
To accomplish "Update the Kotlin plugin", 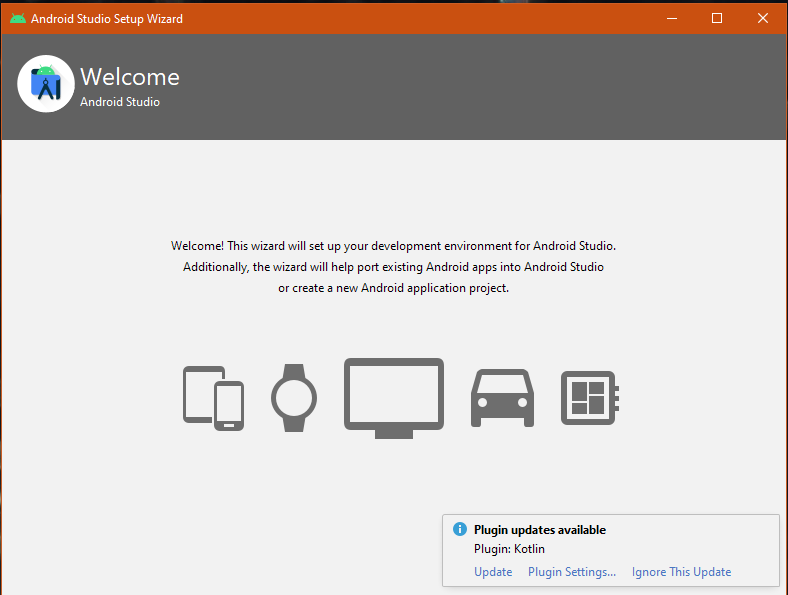I will (493, 572).
